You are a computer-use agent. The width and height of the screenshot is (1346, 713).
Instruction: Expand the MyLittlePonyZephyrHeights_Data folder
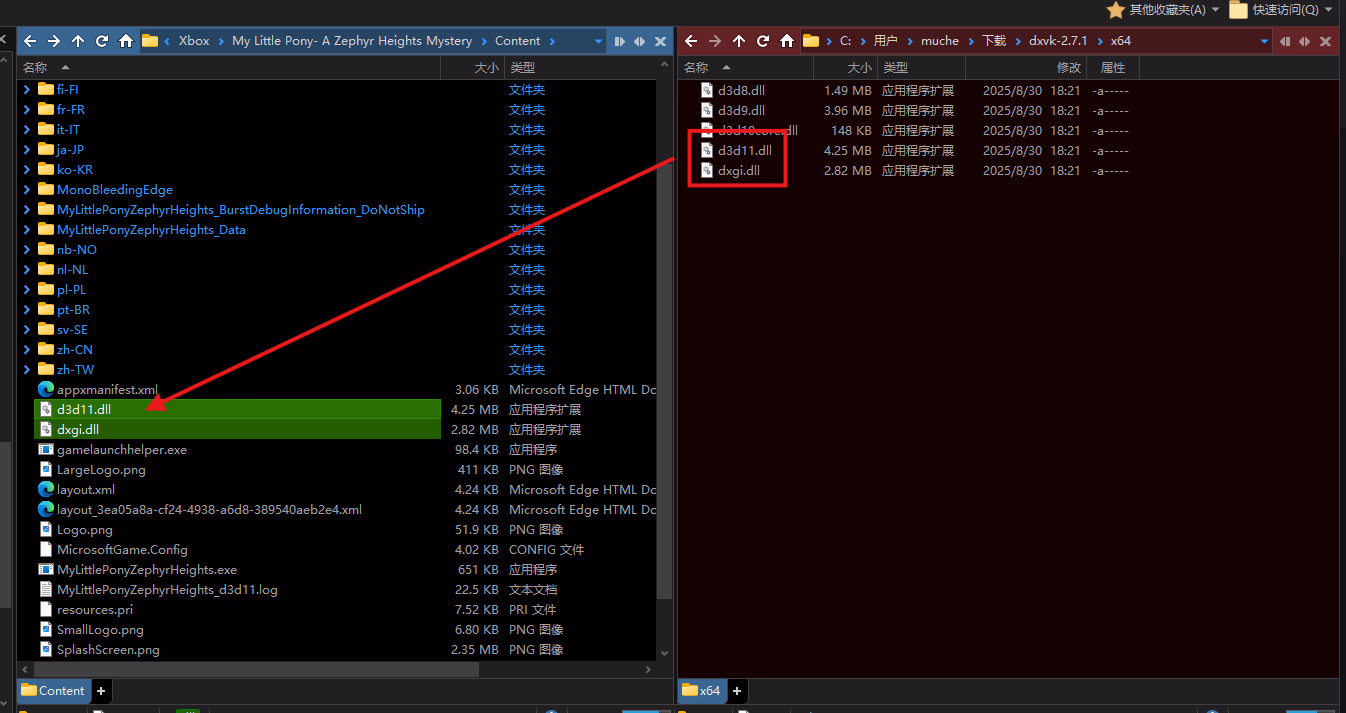(x=27, y=229)
